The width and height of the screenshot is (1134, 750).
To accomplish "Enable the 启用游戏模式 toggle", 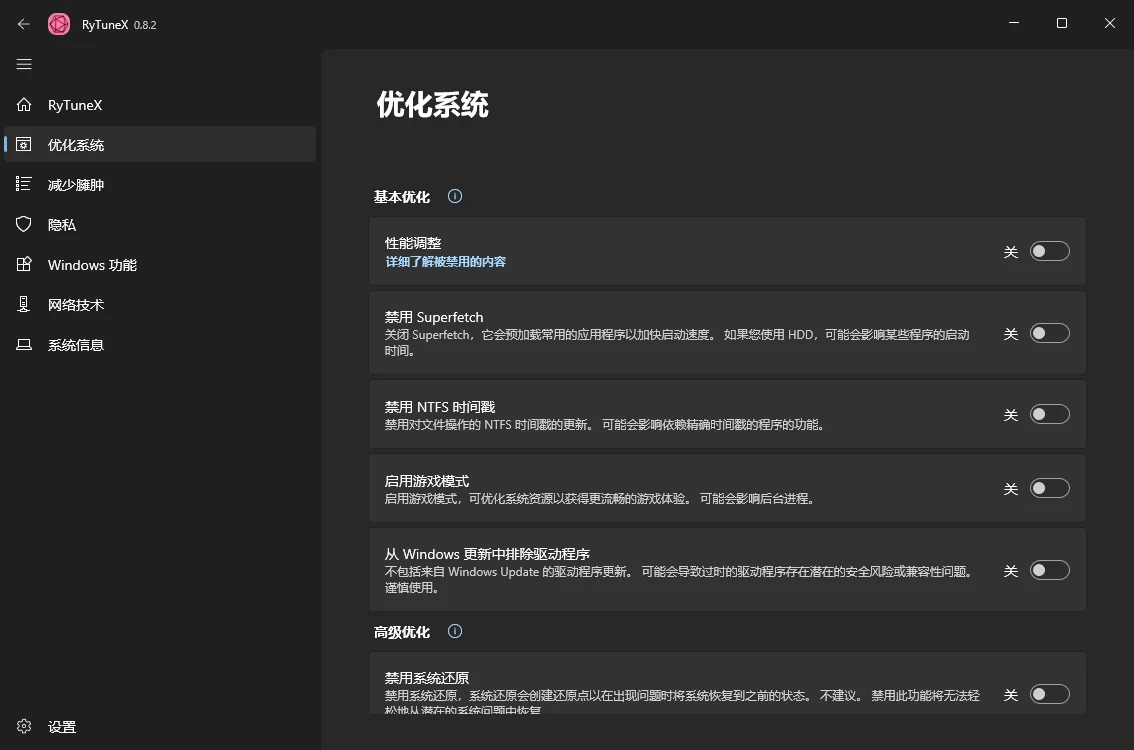I will pos(1049,488).
